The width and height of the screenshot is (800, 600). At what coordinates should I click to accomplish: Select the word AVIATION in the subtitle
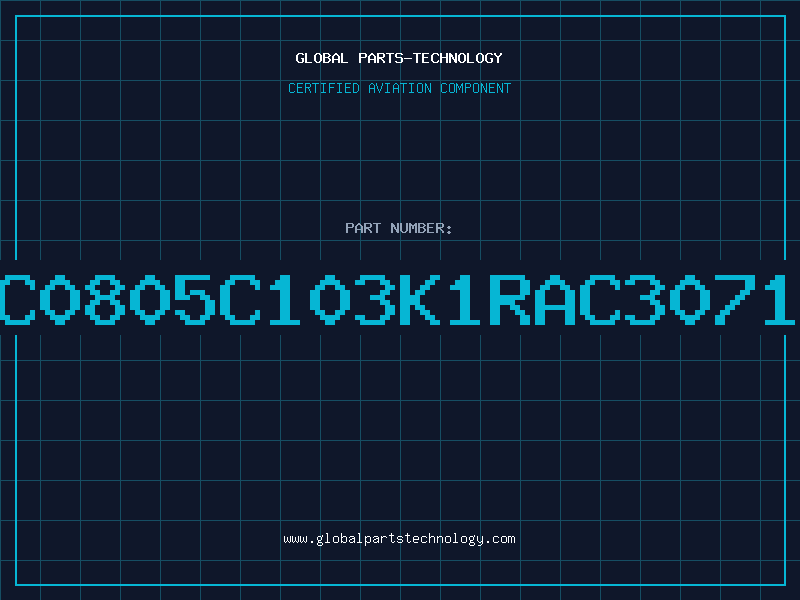tap(400, 88)
